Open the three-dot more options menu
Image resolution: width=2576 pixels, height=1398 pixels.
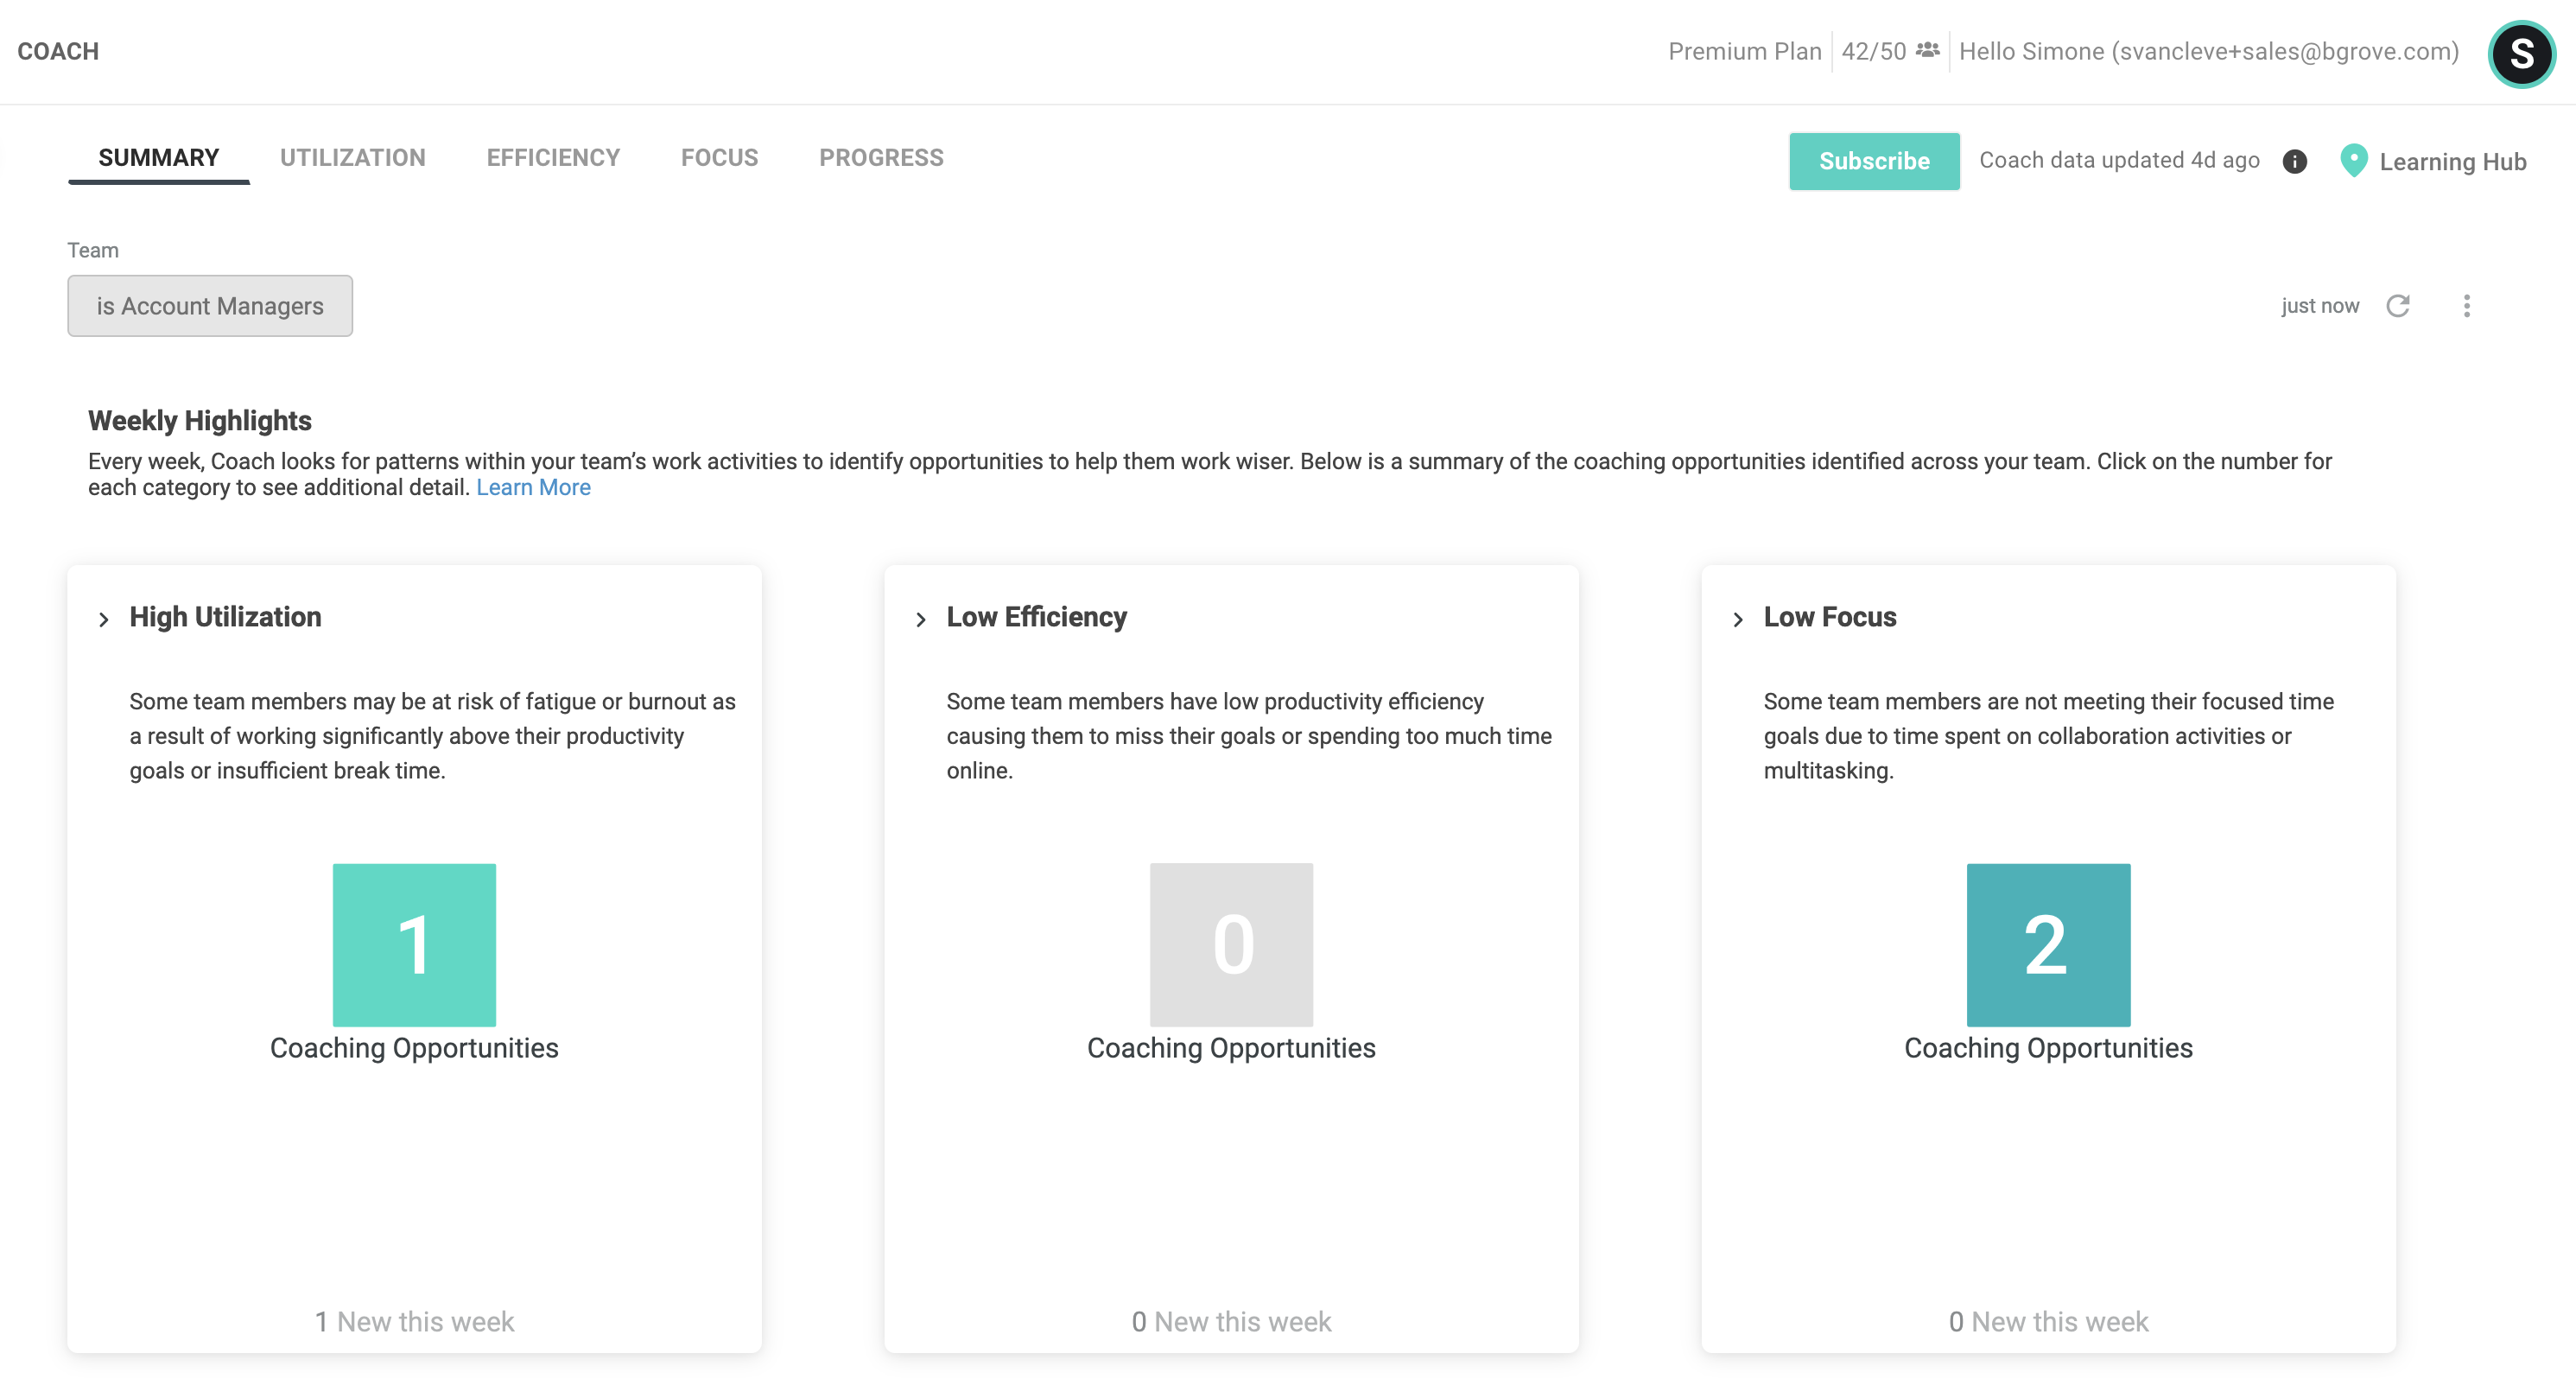click(x=2466, y=306)
